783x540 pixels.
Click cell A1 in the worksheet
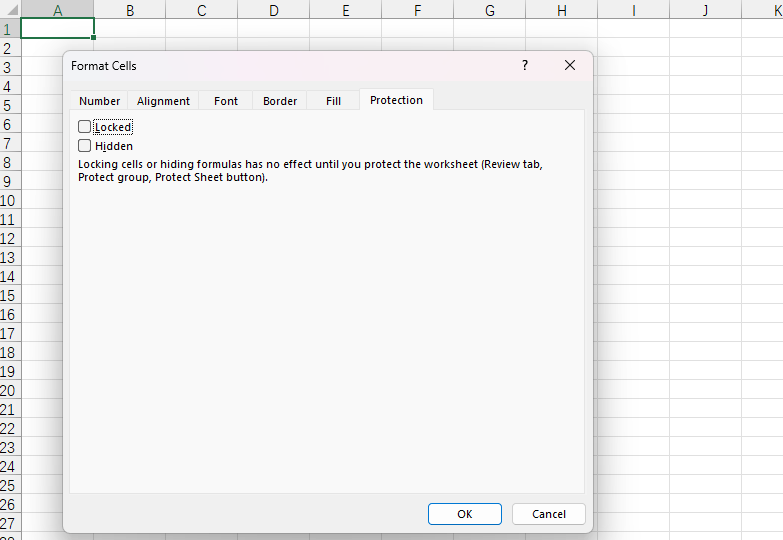(x=57, y=28)
